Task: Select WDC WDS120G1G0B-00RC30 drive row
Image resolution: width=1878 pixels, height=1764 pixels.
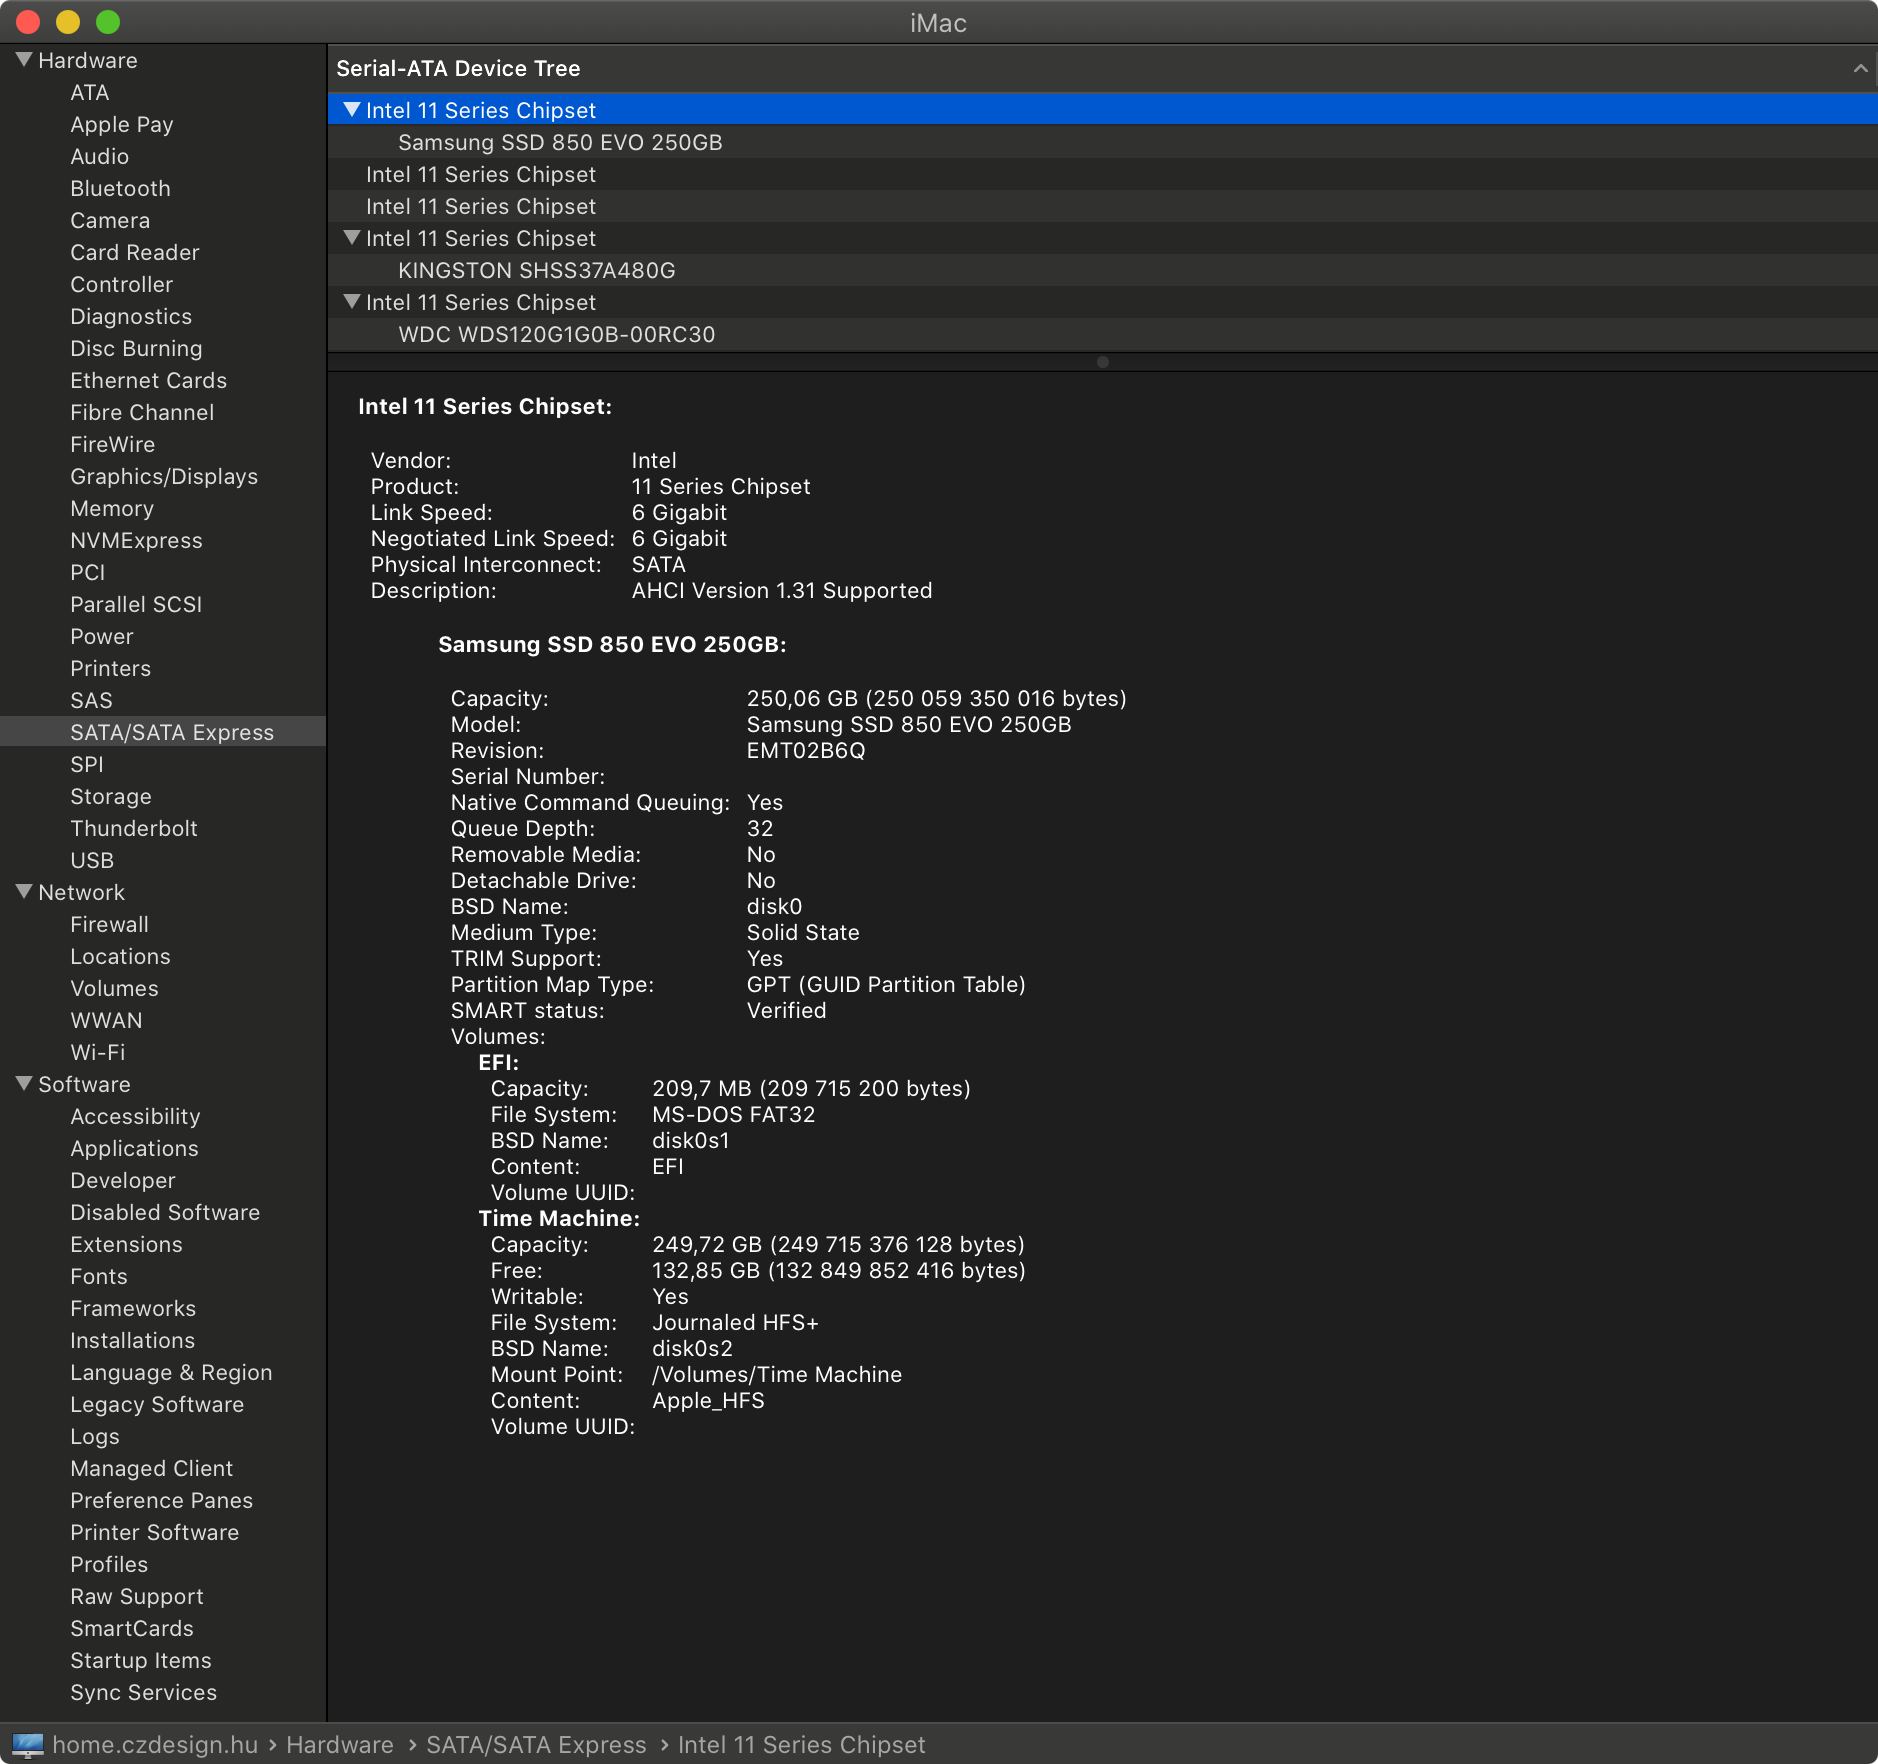Action: click(x=1102, y=334)
